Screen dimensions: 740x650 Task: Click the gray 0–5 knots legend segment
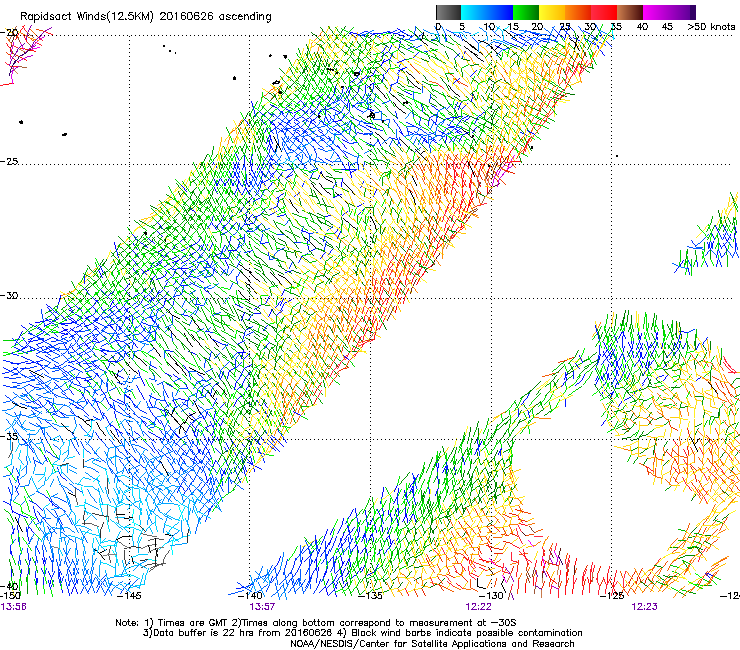(448, 12)
